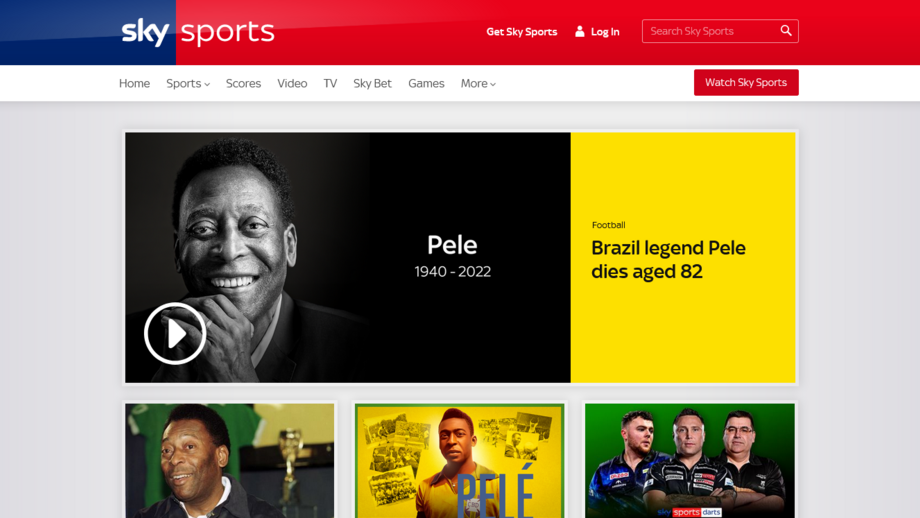Click the chevron next to Sports
This screenshot has width=920, height=518.
(x=207, y=84)
